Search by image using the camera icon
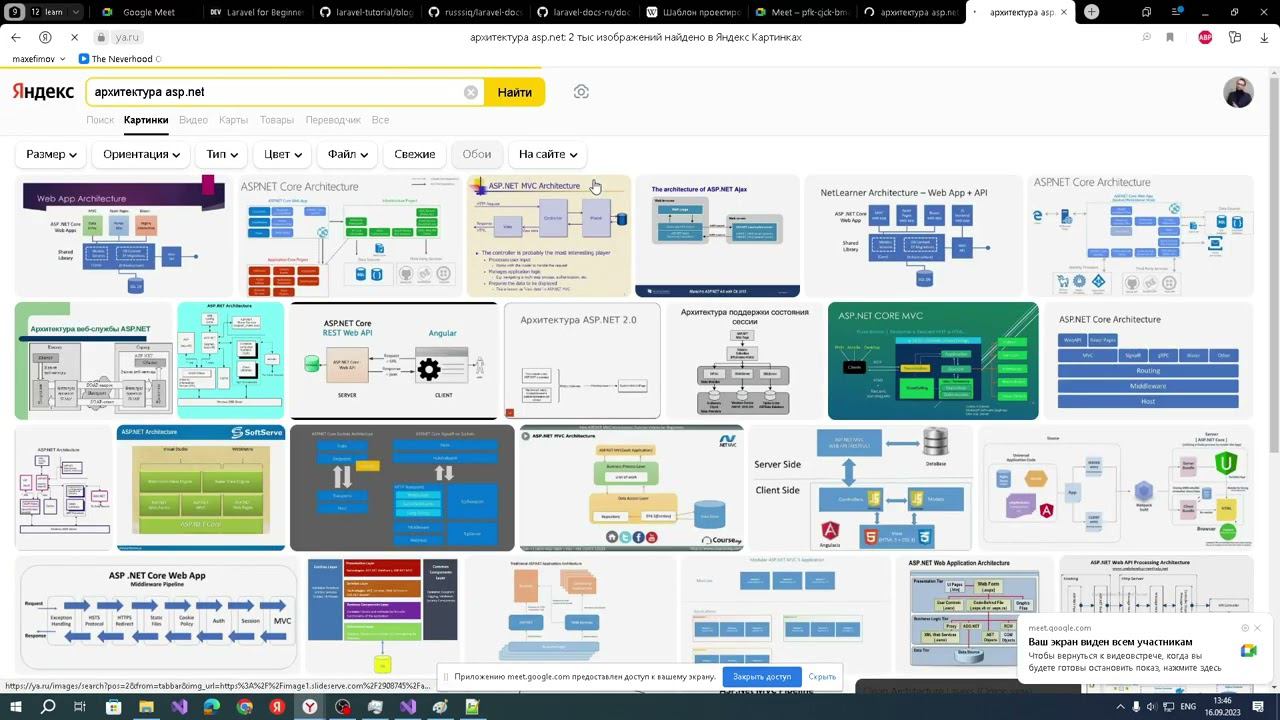 pos(581,92)
